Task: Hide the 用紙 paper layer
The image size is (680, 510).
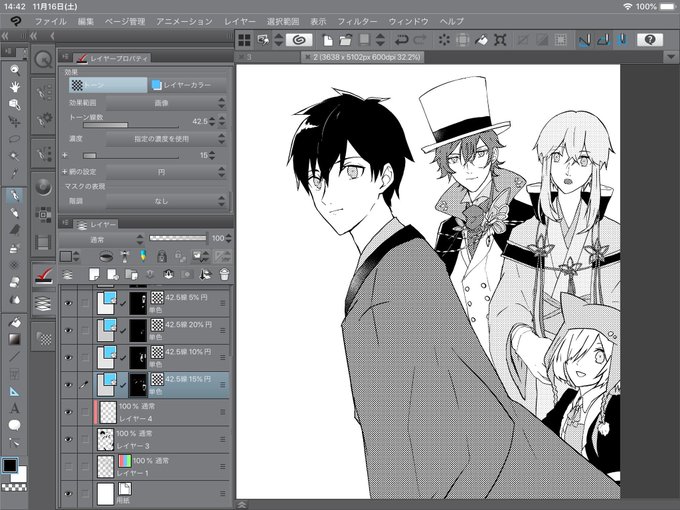Action: 68,494
